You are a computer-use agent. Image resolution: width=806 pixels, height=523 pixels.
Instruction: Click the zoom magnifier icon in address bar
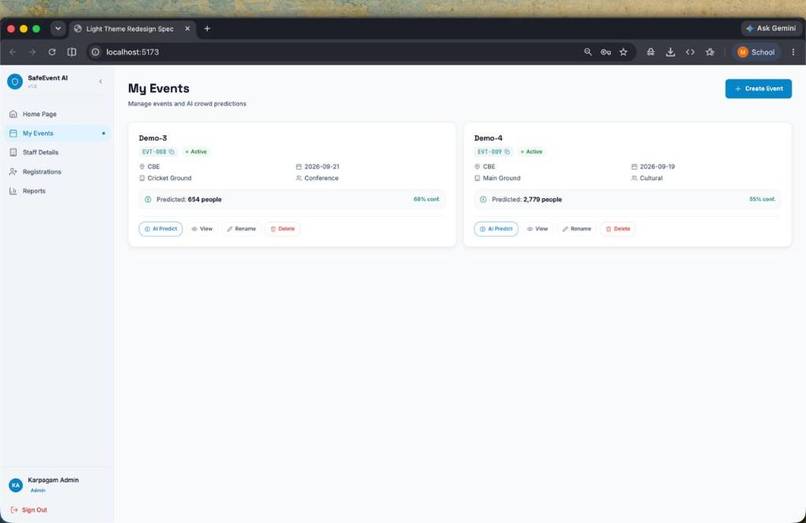tap(588, 52)
